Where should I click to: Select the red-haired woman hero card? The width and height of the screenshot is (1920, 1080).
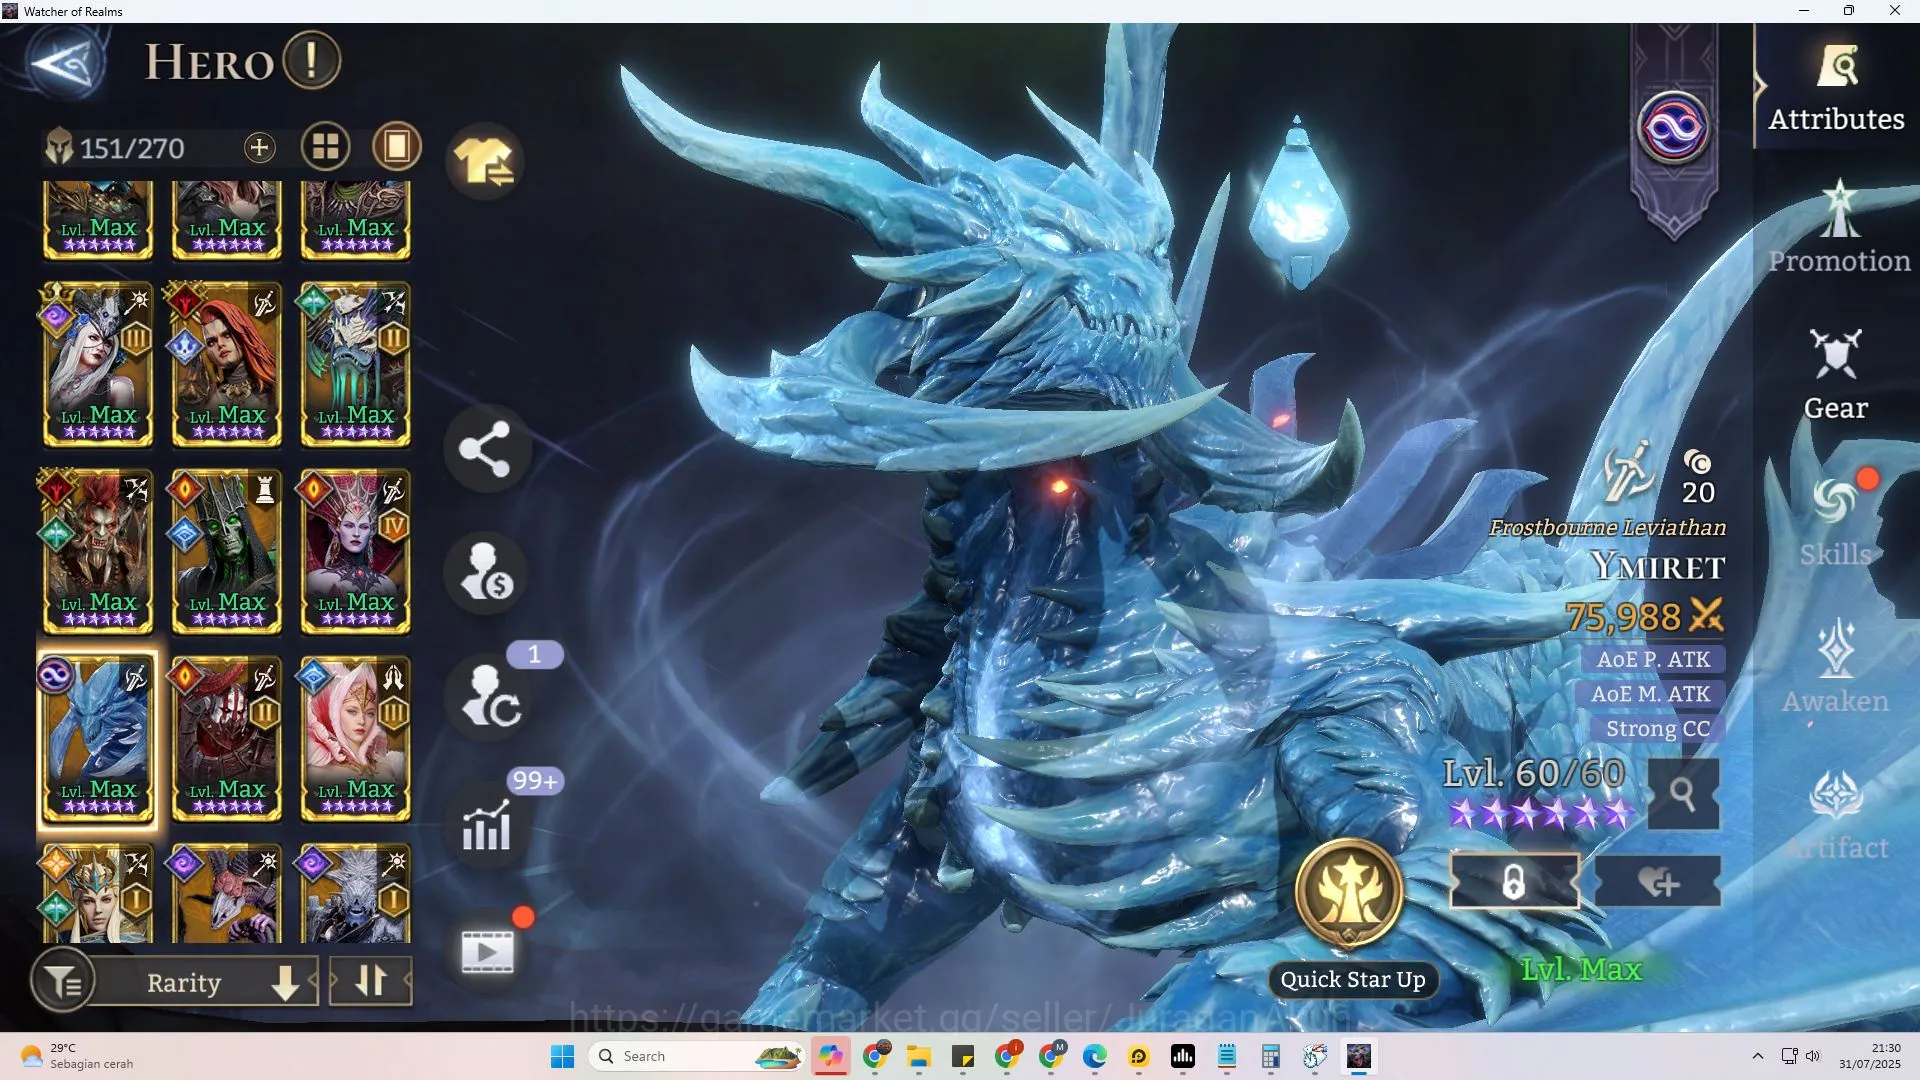click(227, 365)
